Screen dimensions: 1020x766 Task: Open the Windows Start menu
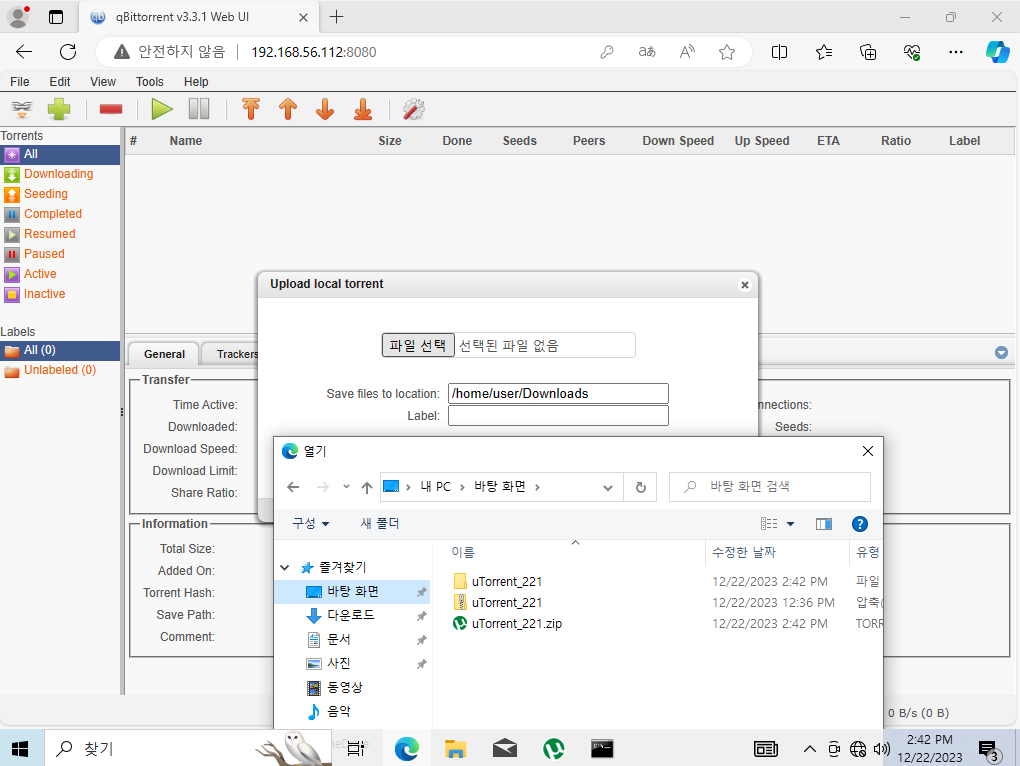[x=20, y=748]
